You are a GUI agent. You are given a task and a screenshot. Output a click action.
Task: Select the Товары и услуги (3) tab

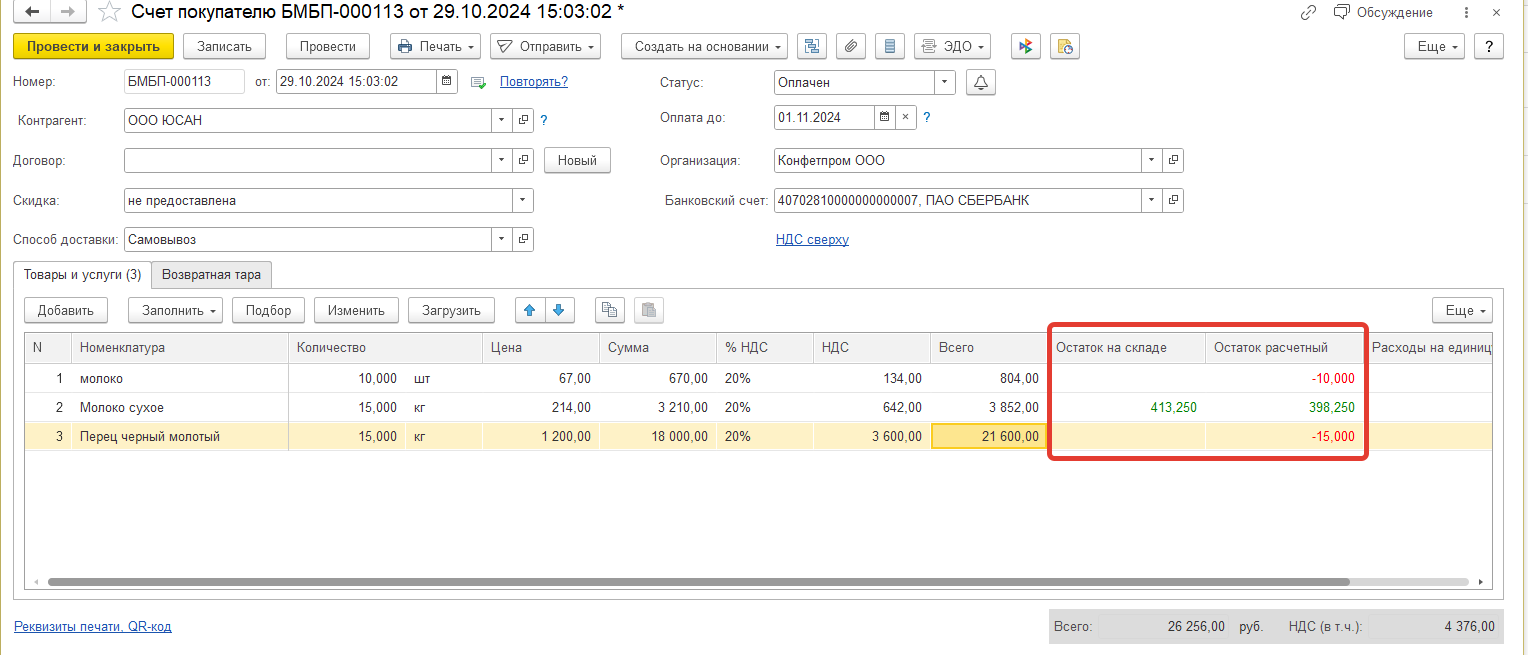82,275
